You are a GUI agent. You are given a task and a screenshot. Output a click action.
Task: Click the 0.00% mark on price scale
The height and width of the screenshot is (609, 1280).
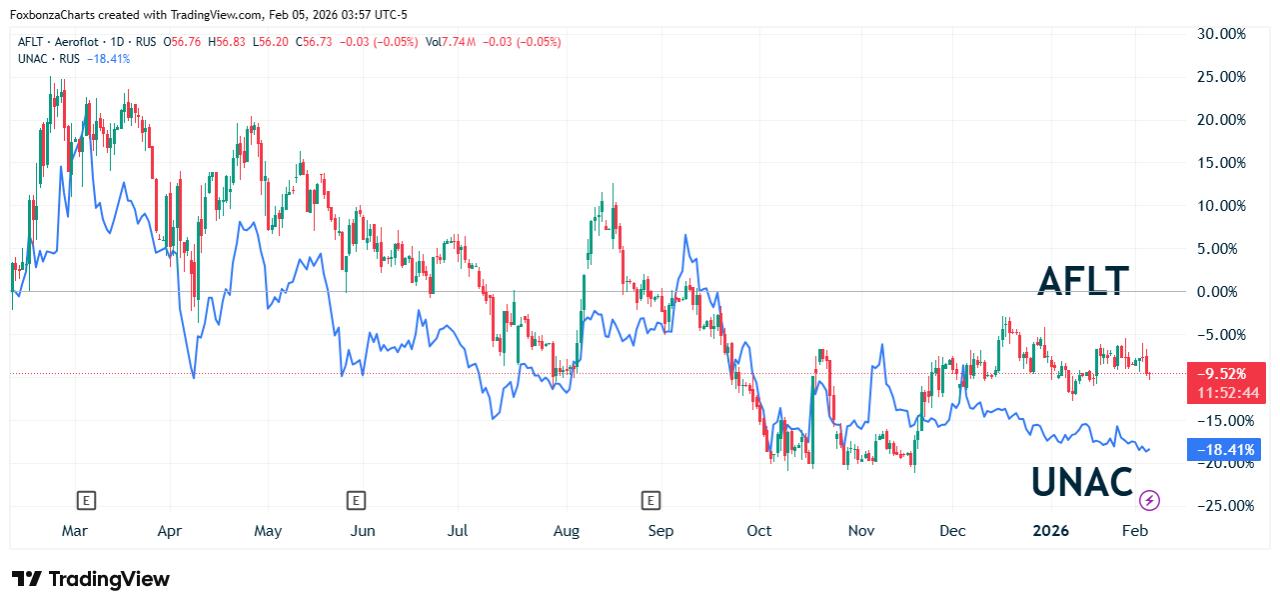[1223, 292]
